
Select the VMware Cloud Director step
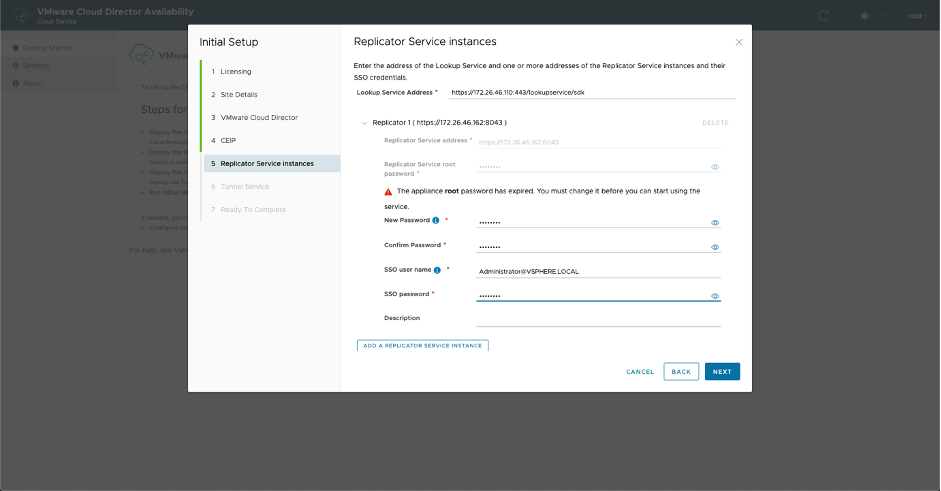click(259, 118)
